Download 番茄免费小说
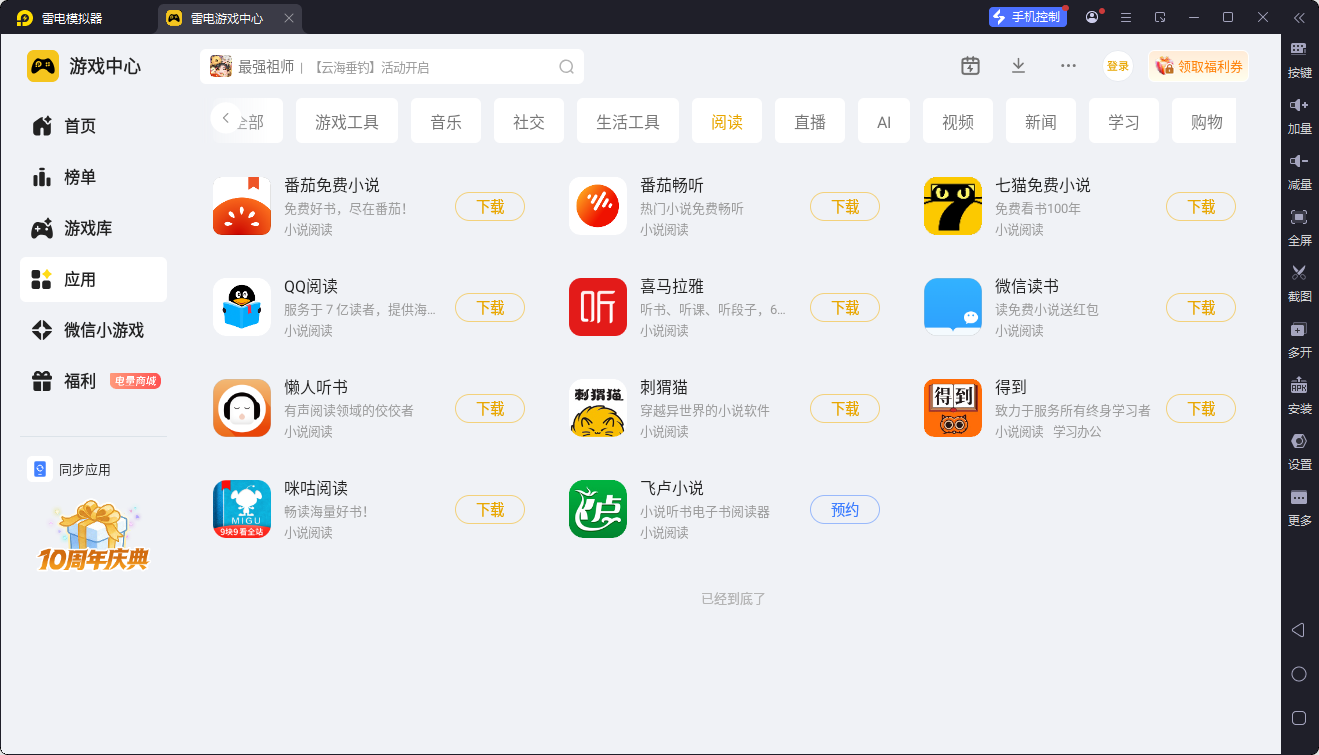This screenshot has height=755, width=1319. [490, 207]
